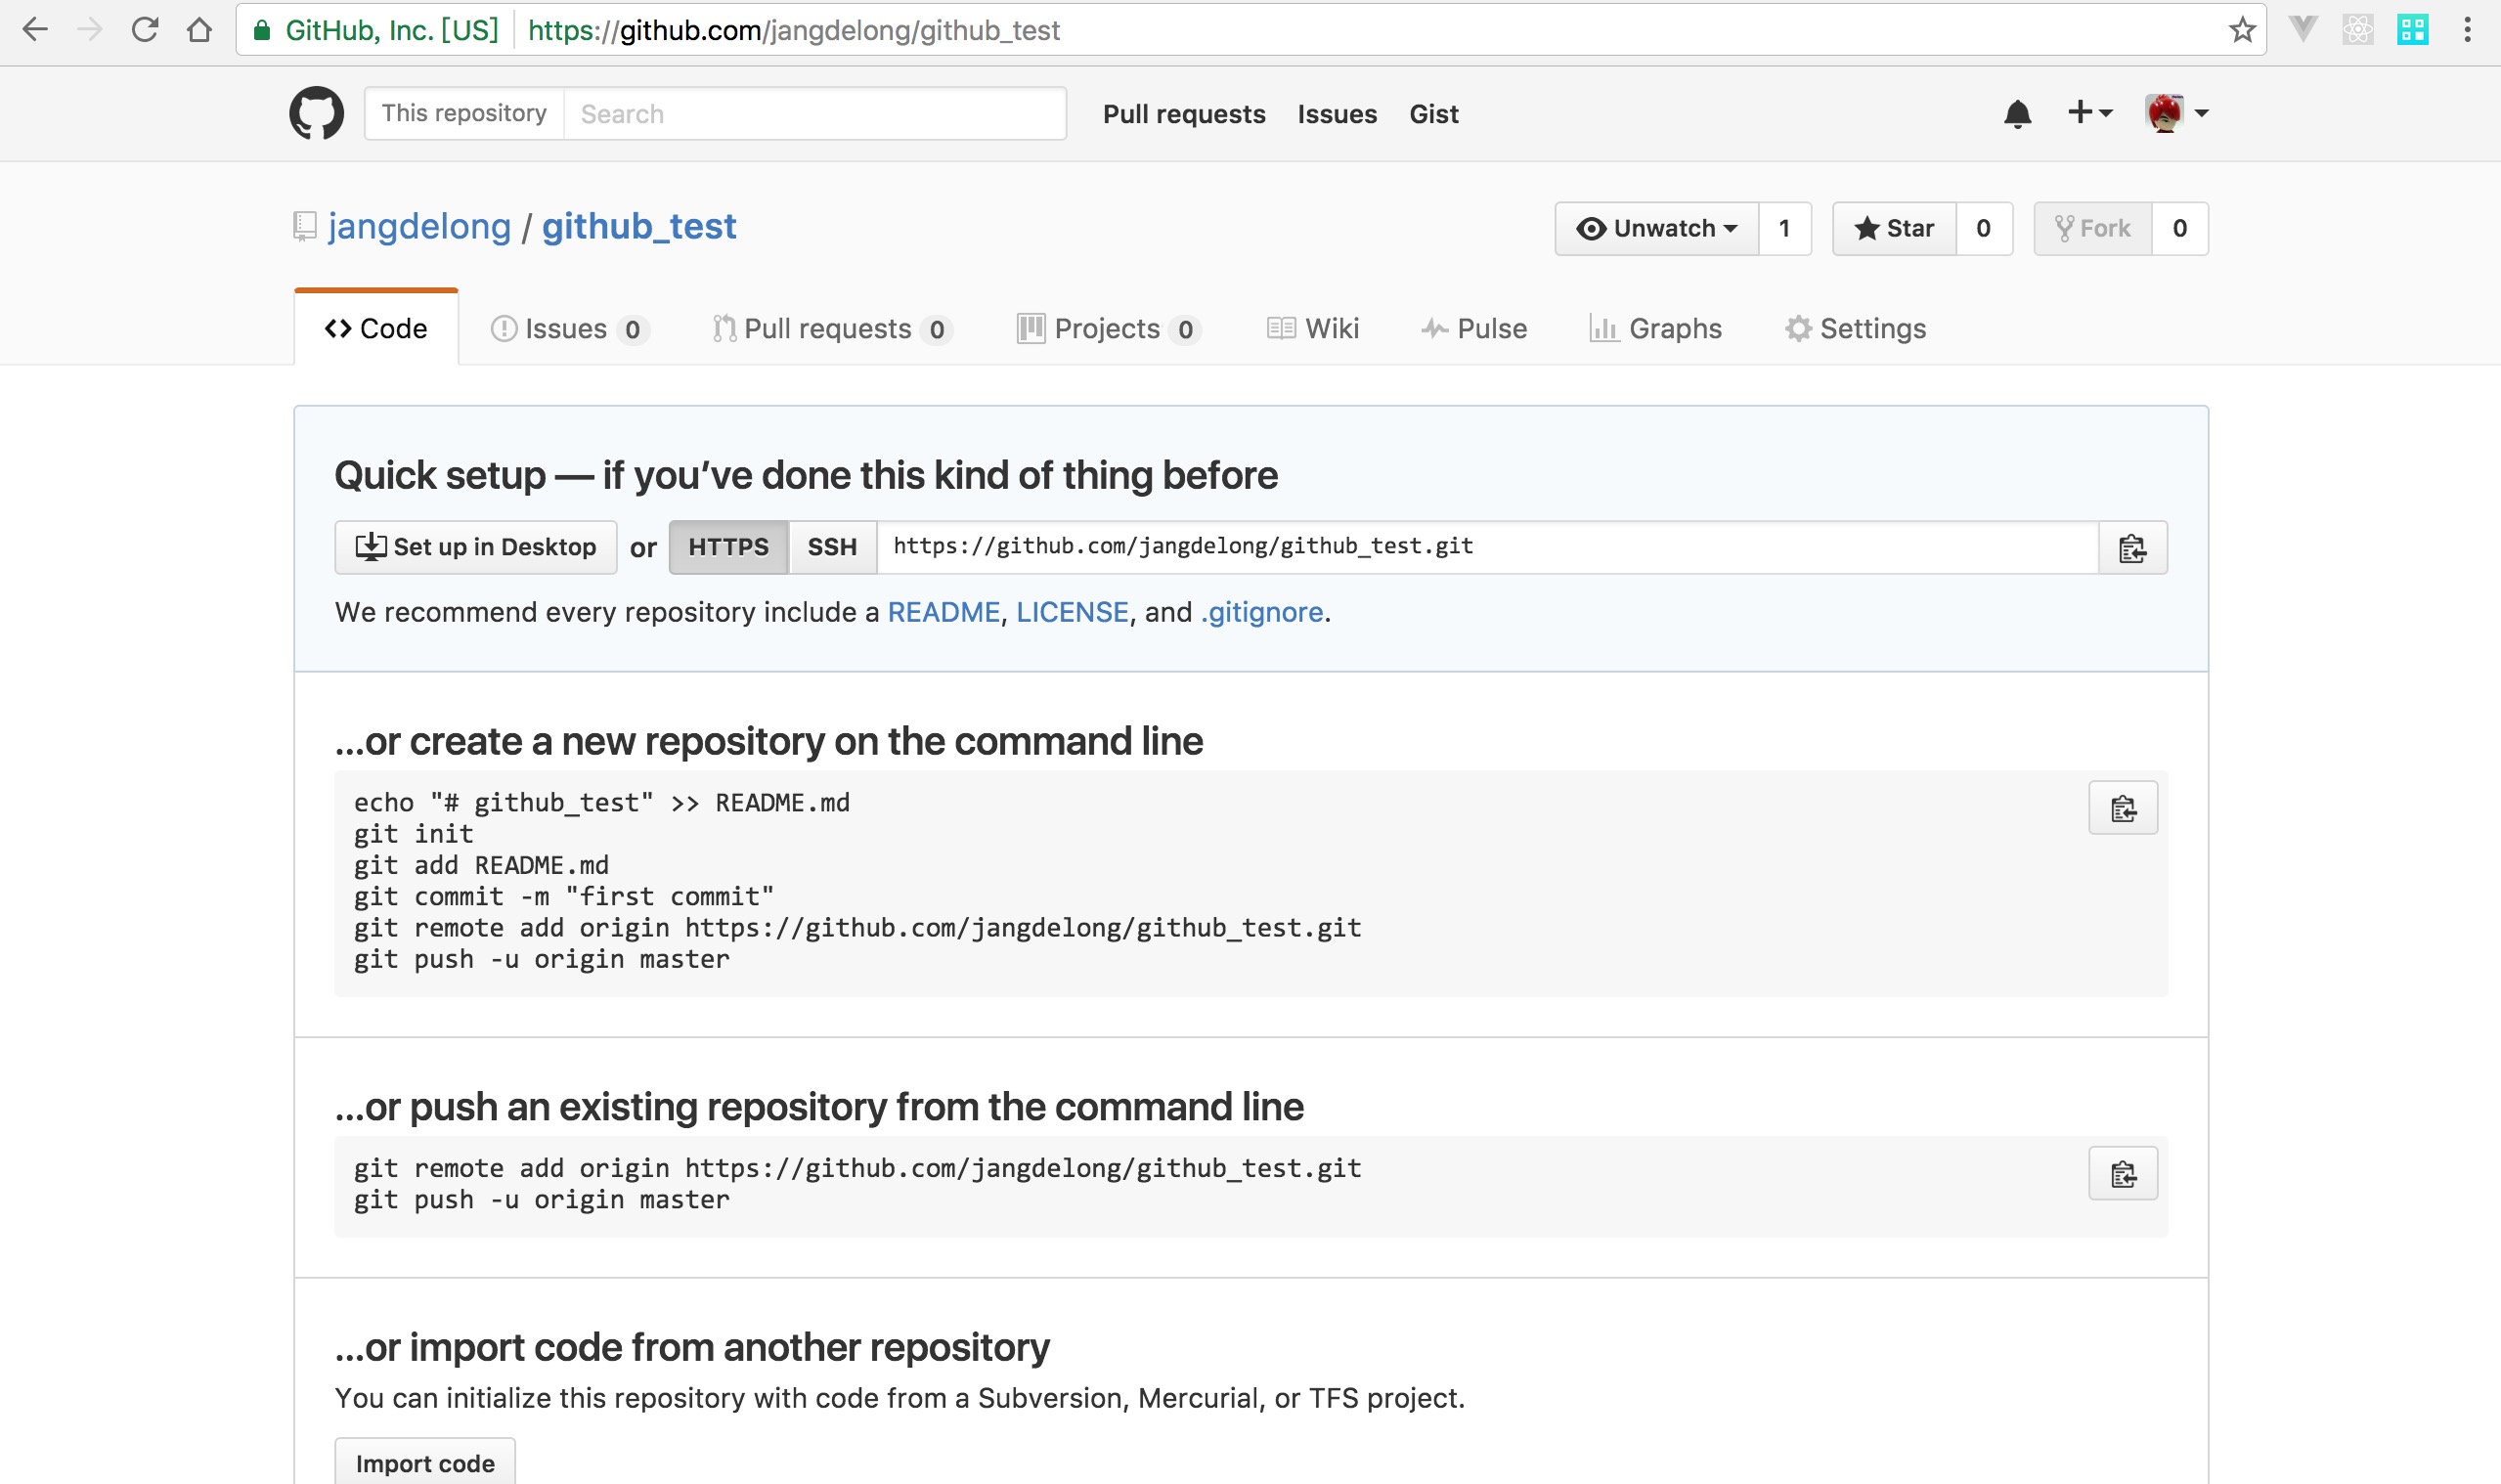
Task: Click the browser forward arrow
Action: (90, 30)
